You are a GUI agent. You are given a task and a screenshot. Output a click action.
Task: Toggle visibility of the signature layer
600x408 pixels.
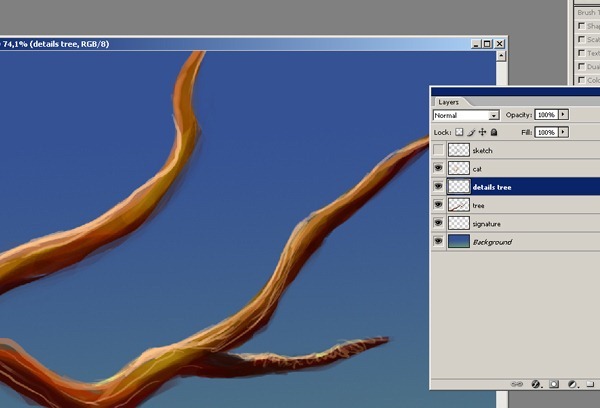[438, 223]
